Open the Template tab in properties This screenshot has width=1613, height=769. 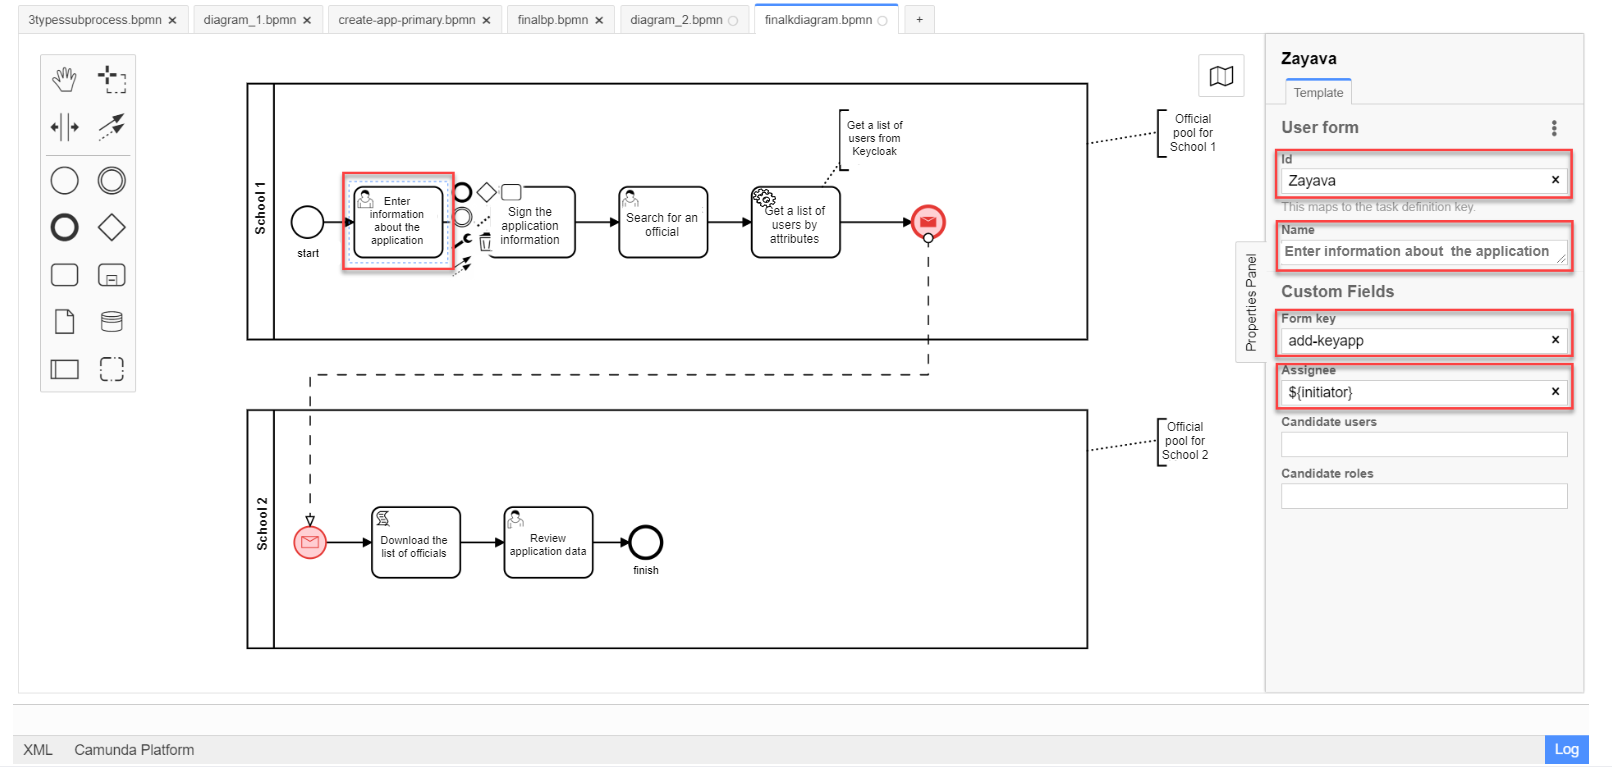[x=1319, y=93]
